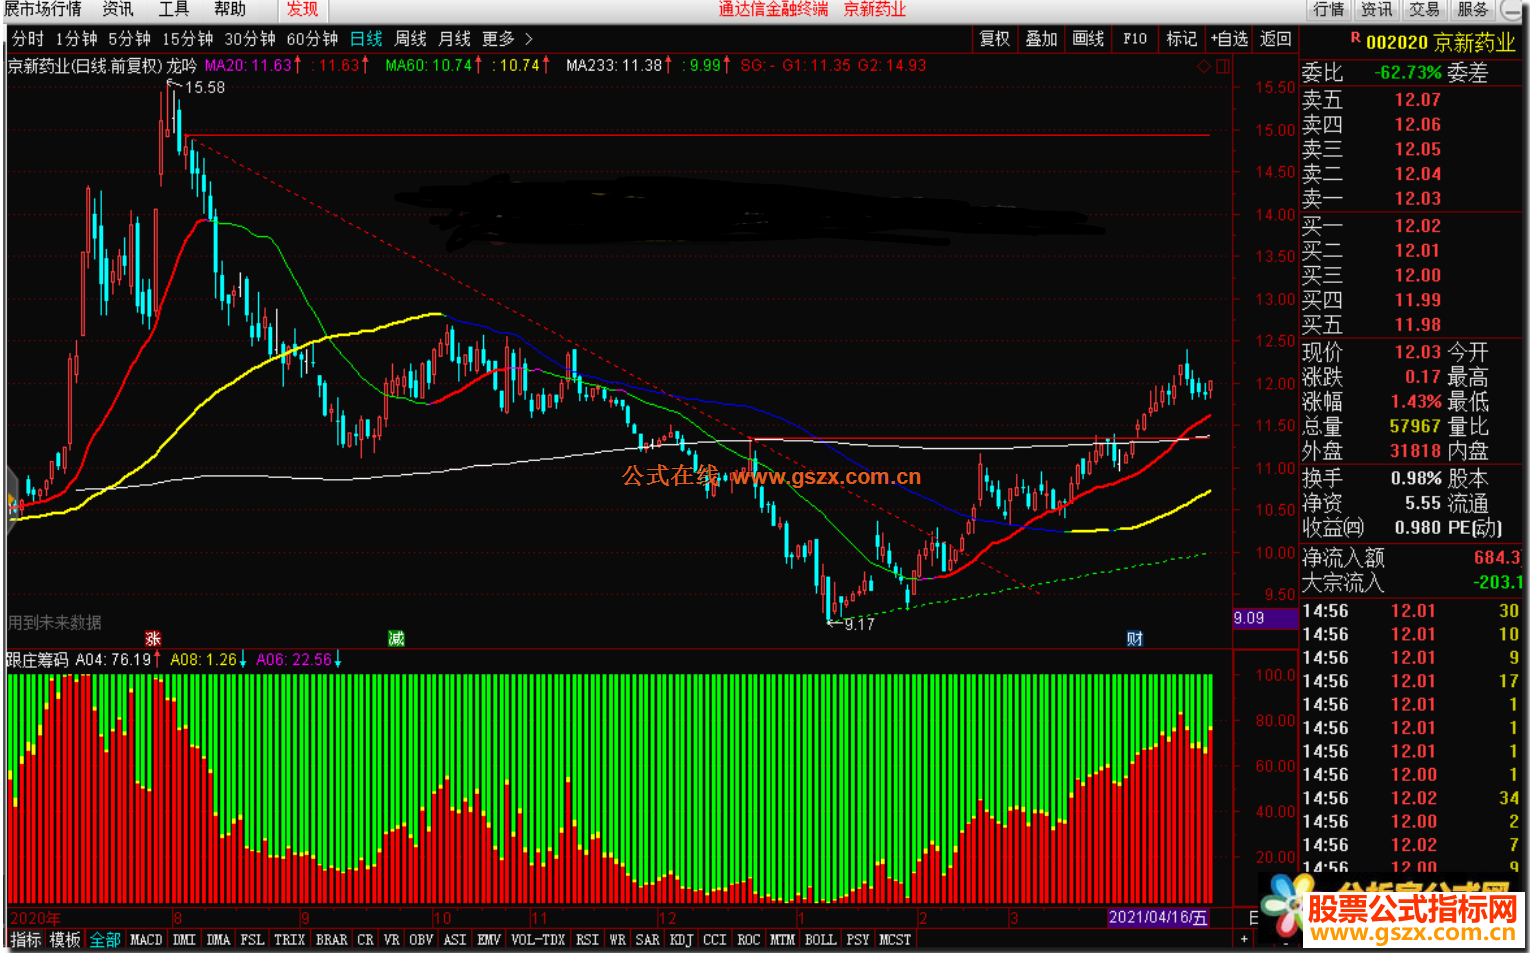Switch indicator to KDJ
Screen dimensions: 1530x953
[x=681, y=940]
